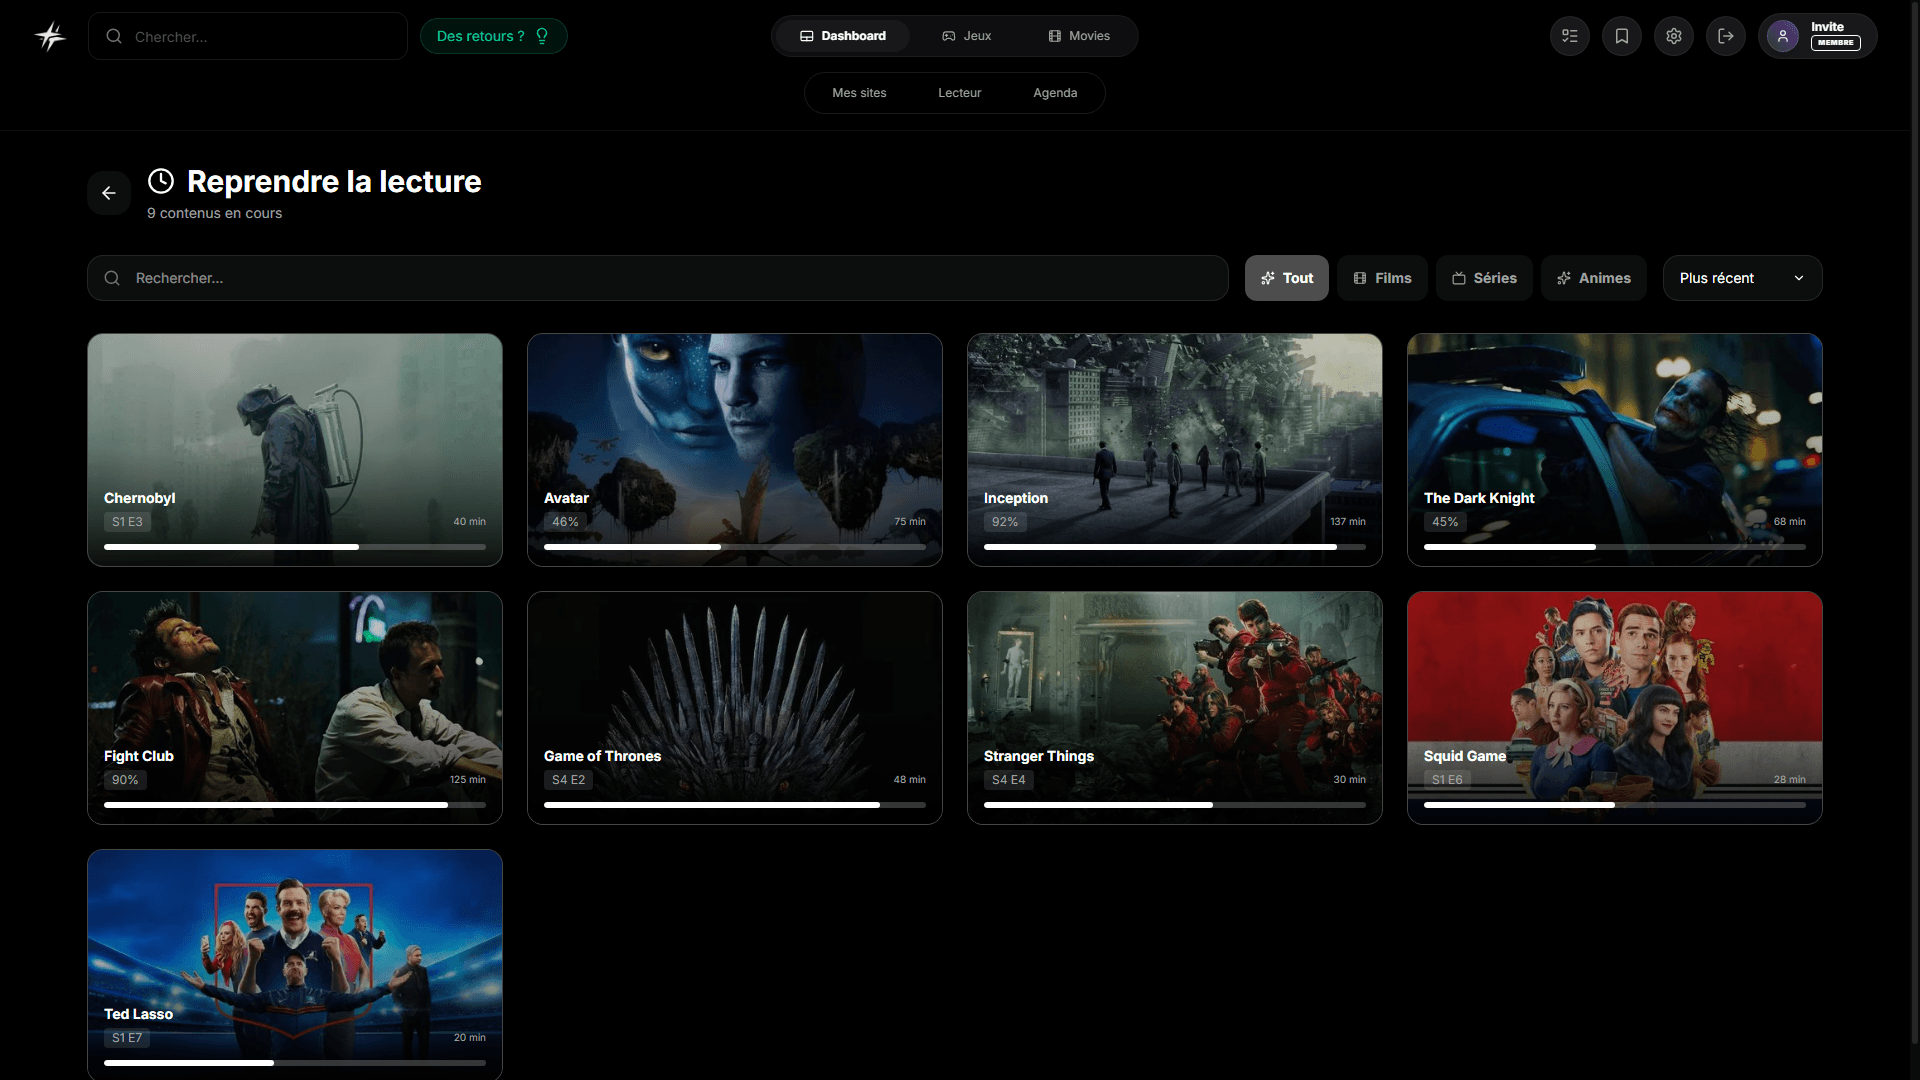1920x1080 pixels.
Task: Open the Lecteur sub-tab
Action: (959, 93)
